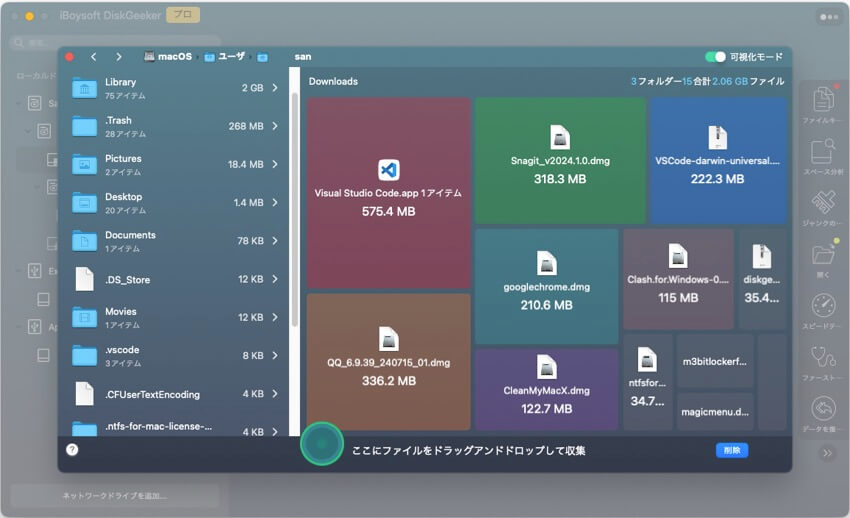Click the Movies folder icon
Screen dimensions: 850x518
85,317
